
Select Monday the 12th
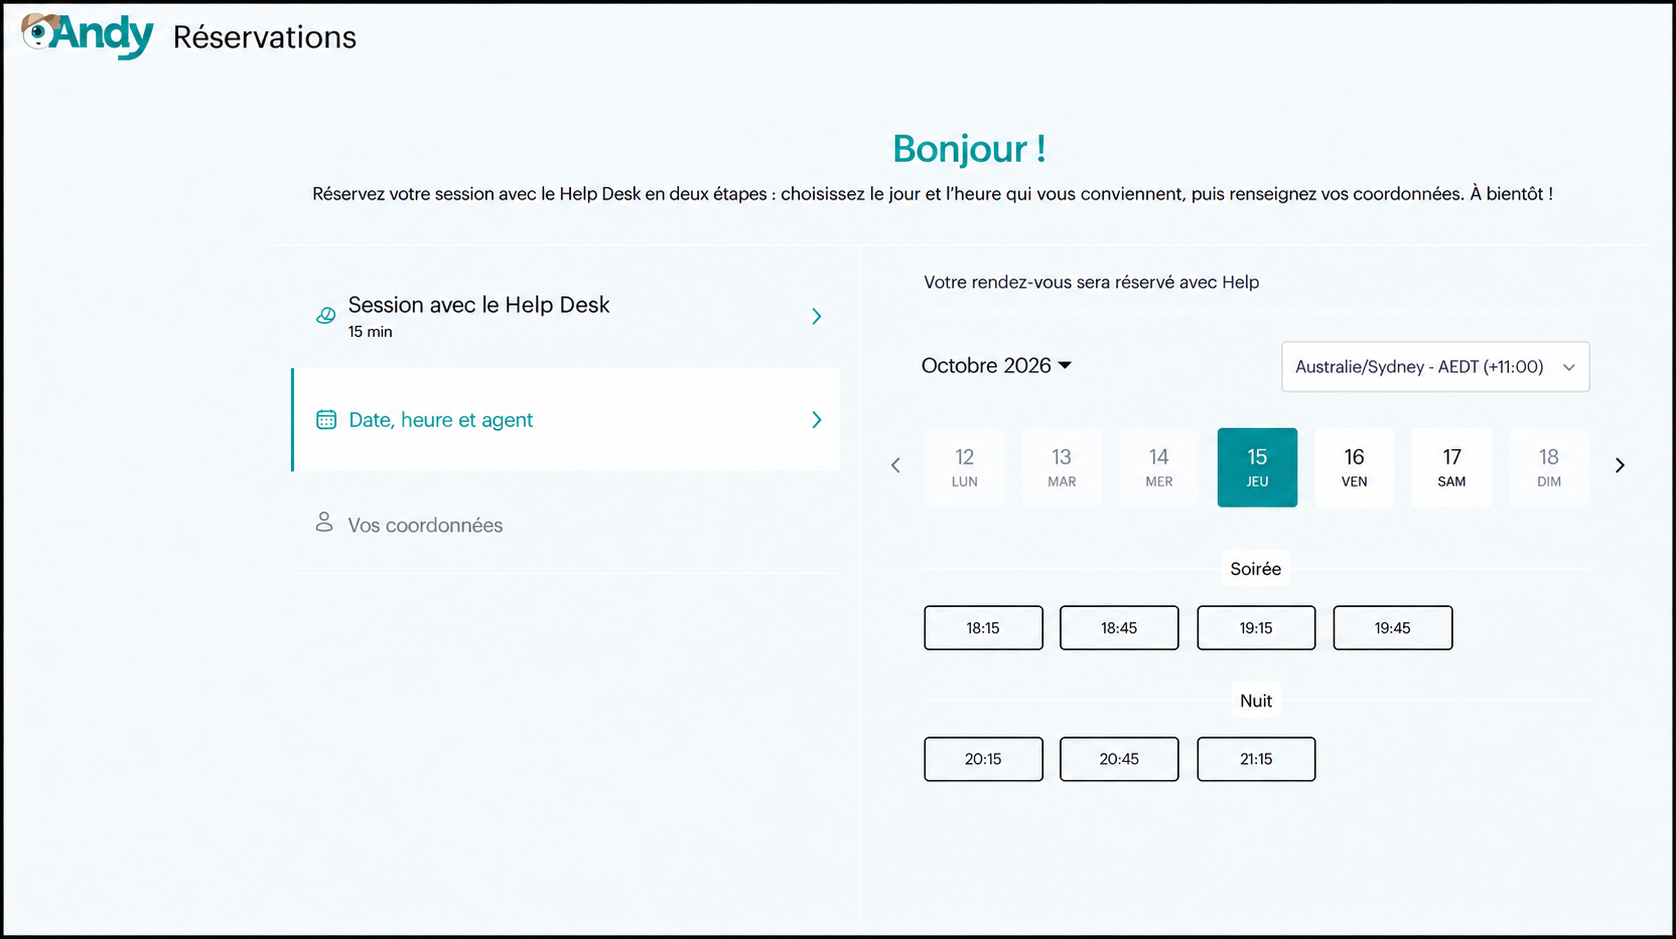coord(964,467)
